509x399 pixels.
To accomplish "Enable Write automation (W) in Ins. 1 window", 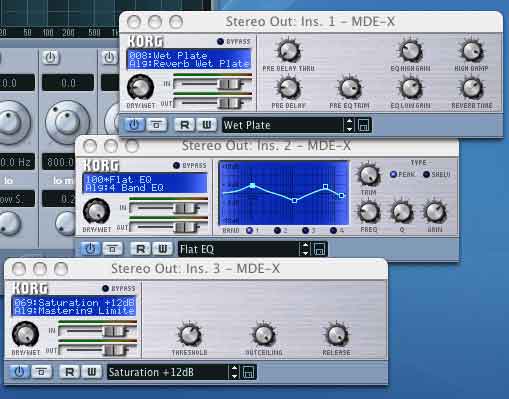I will 207,125.
